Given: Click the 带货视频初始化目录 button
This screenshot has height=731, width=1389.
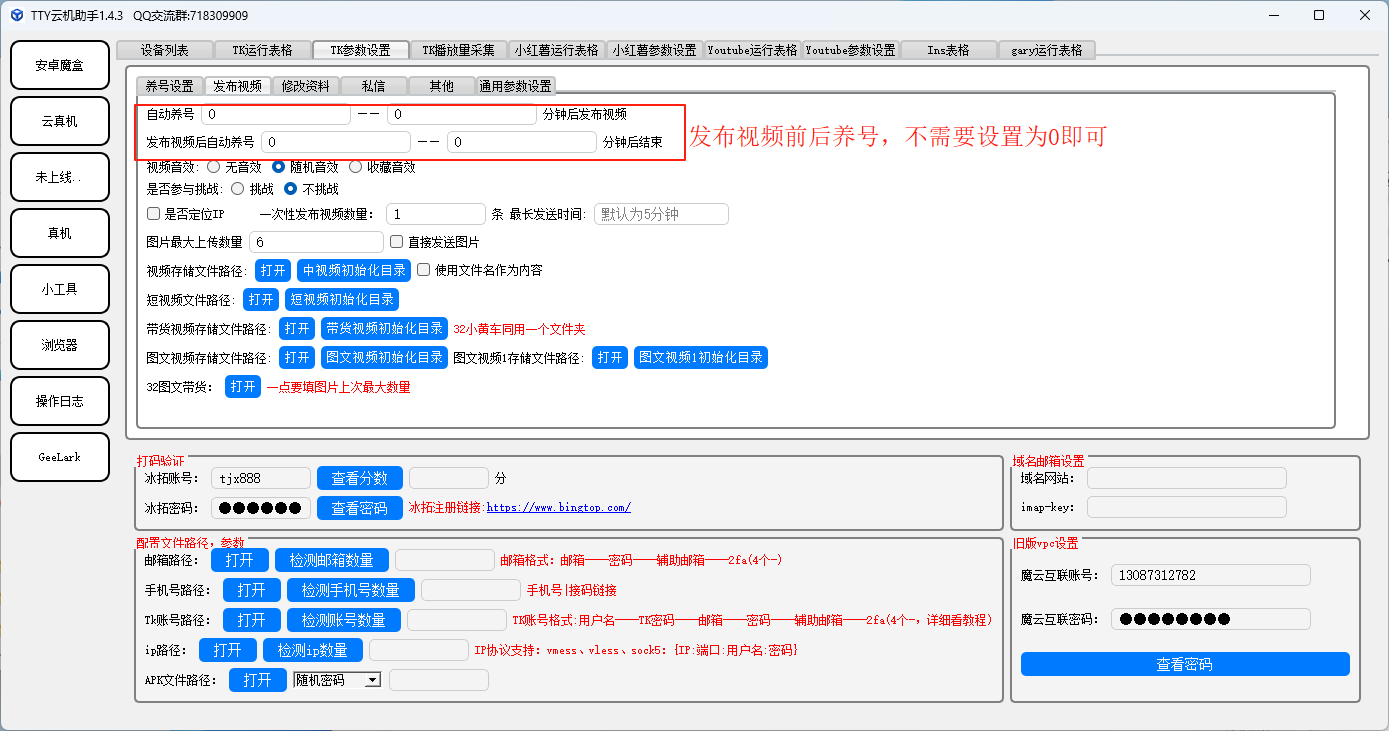Looking at the screenshot, I should tap(384, 328).
